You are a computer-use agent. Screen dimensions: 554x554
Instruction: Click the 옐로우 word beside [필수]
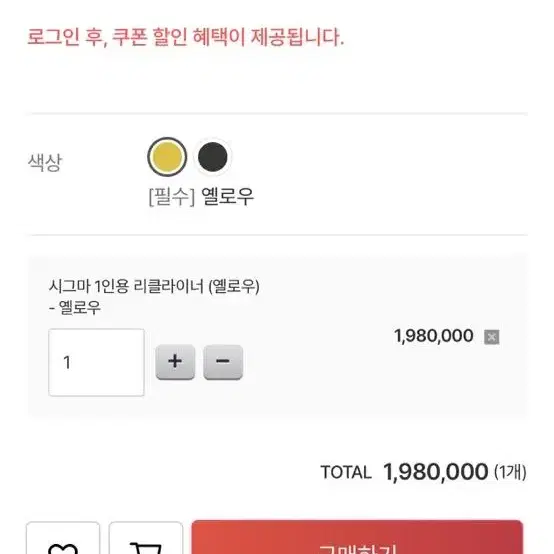[228, 196]
